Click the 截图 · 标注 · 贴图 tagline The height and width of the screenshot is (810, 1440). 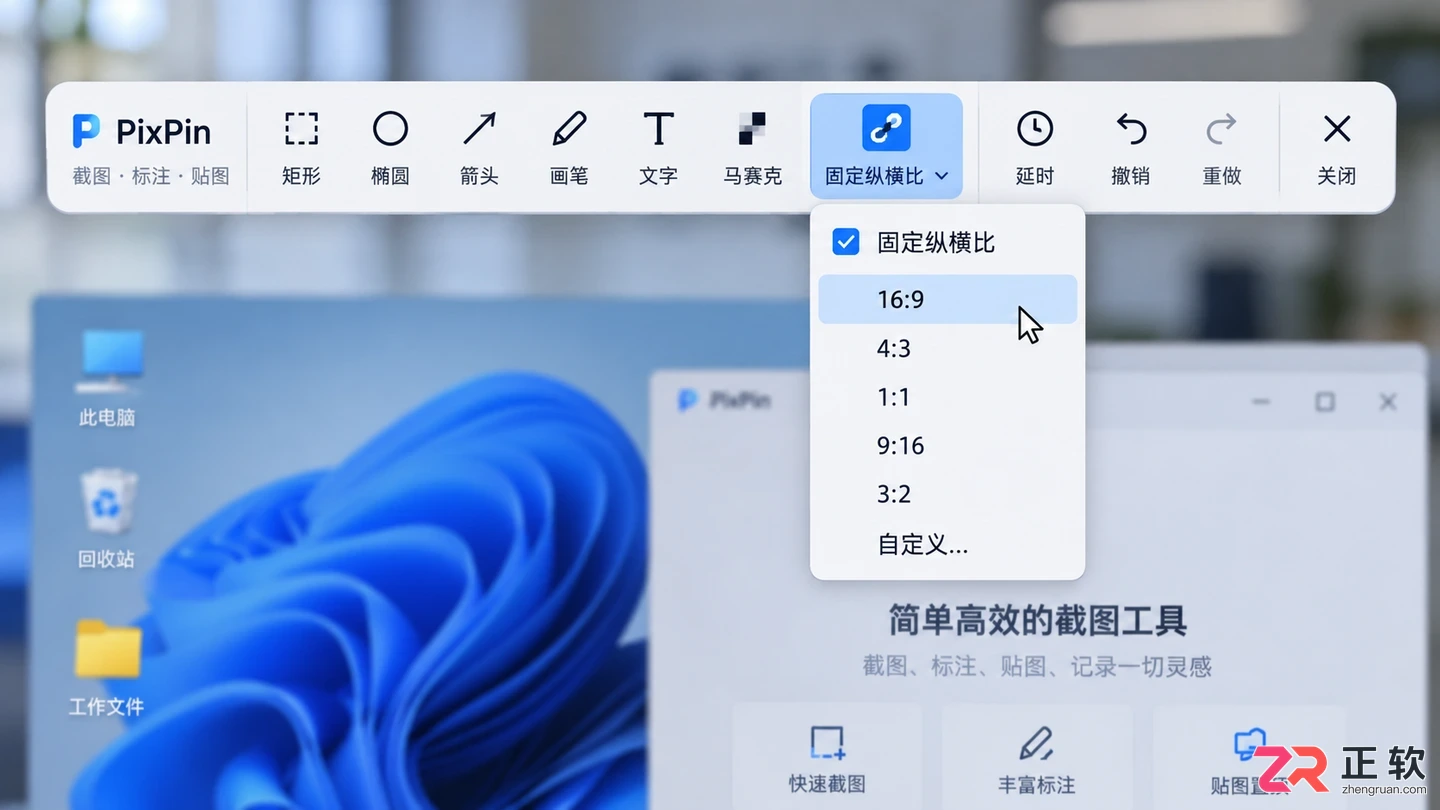[x=151, y=176]
